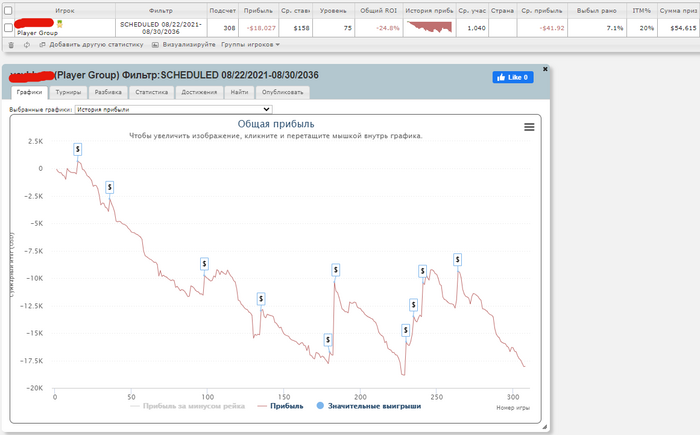This screenshot has width=700, height=435.
Task: Sort by the 'Прибыль' column header
Action: pos(258,10)
